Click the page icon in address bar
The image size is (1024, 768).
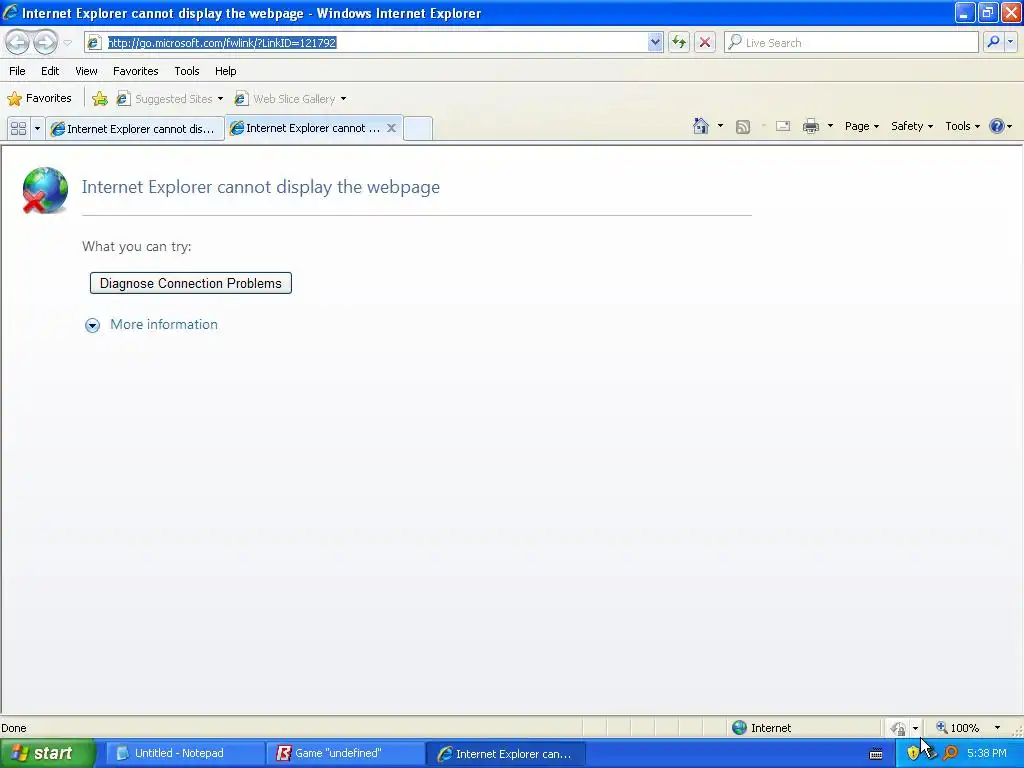94,42
